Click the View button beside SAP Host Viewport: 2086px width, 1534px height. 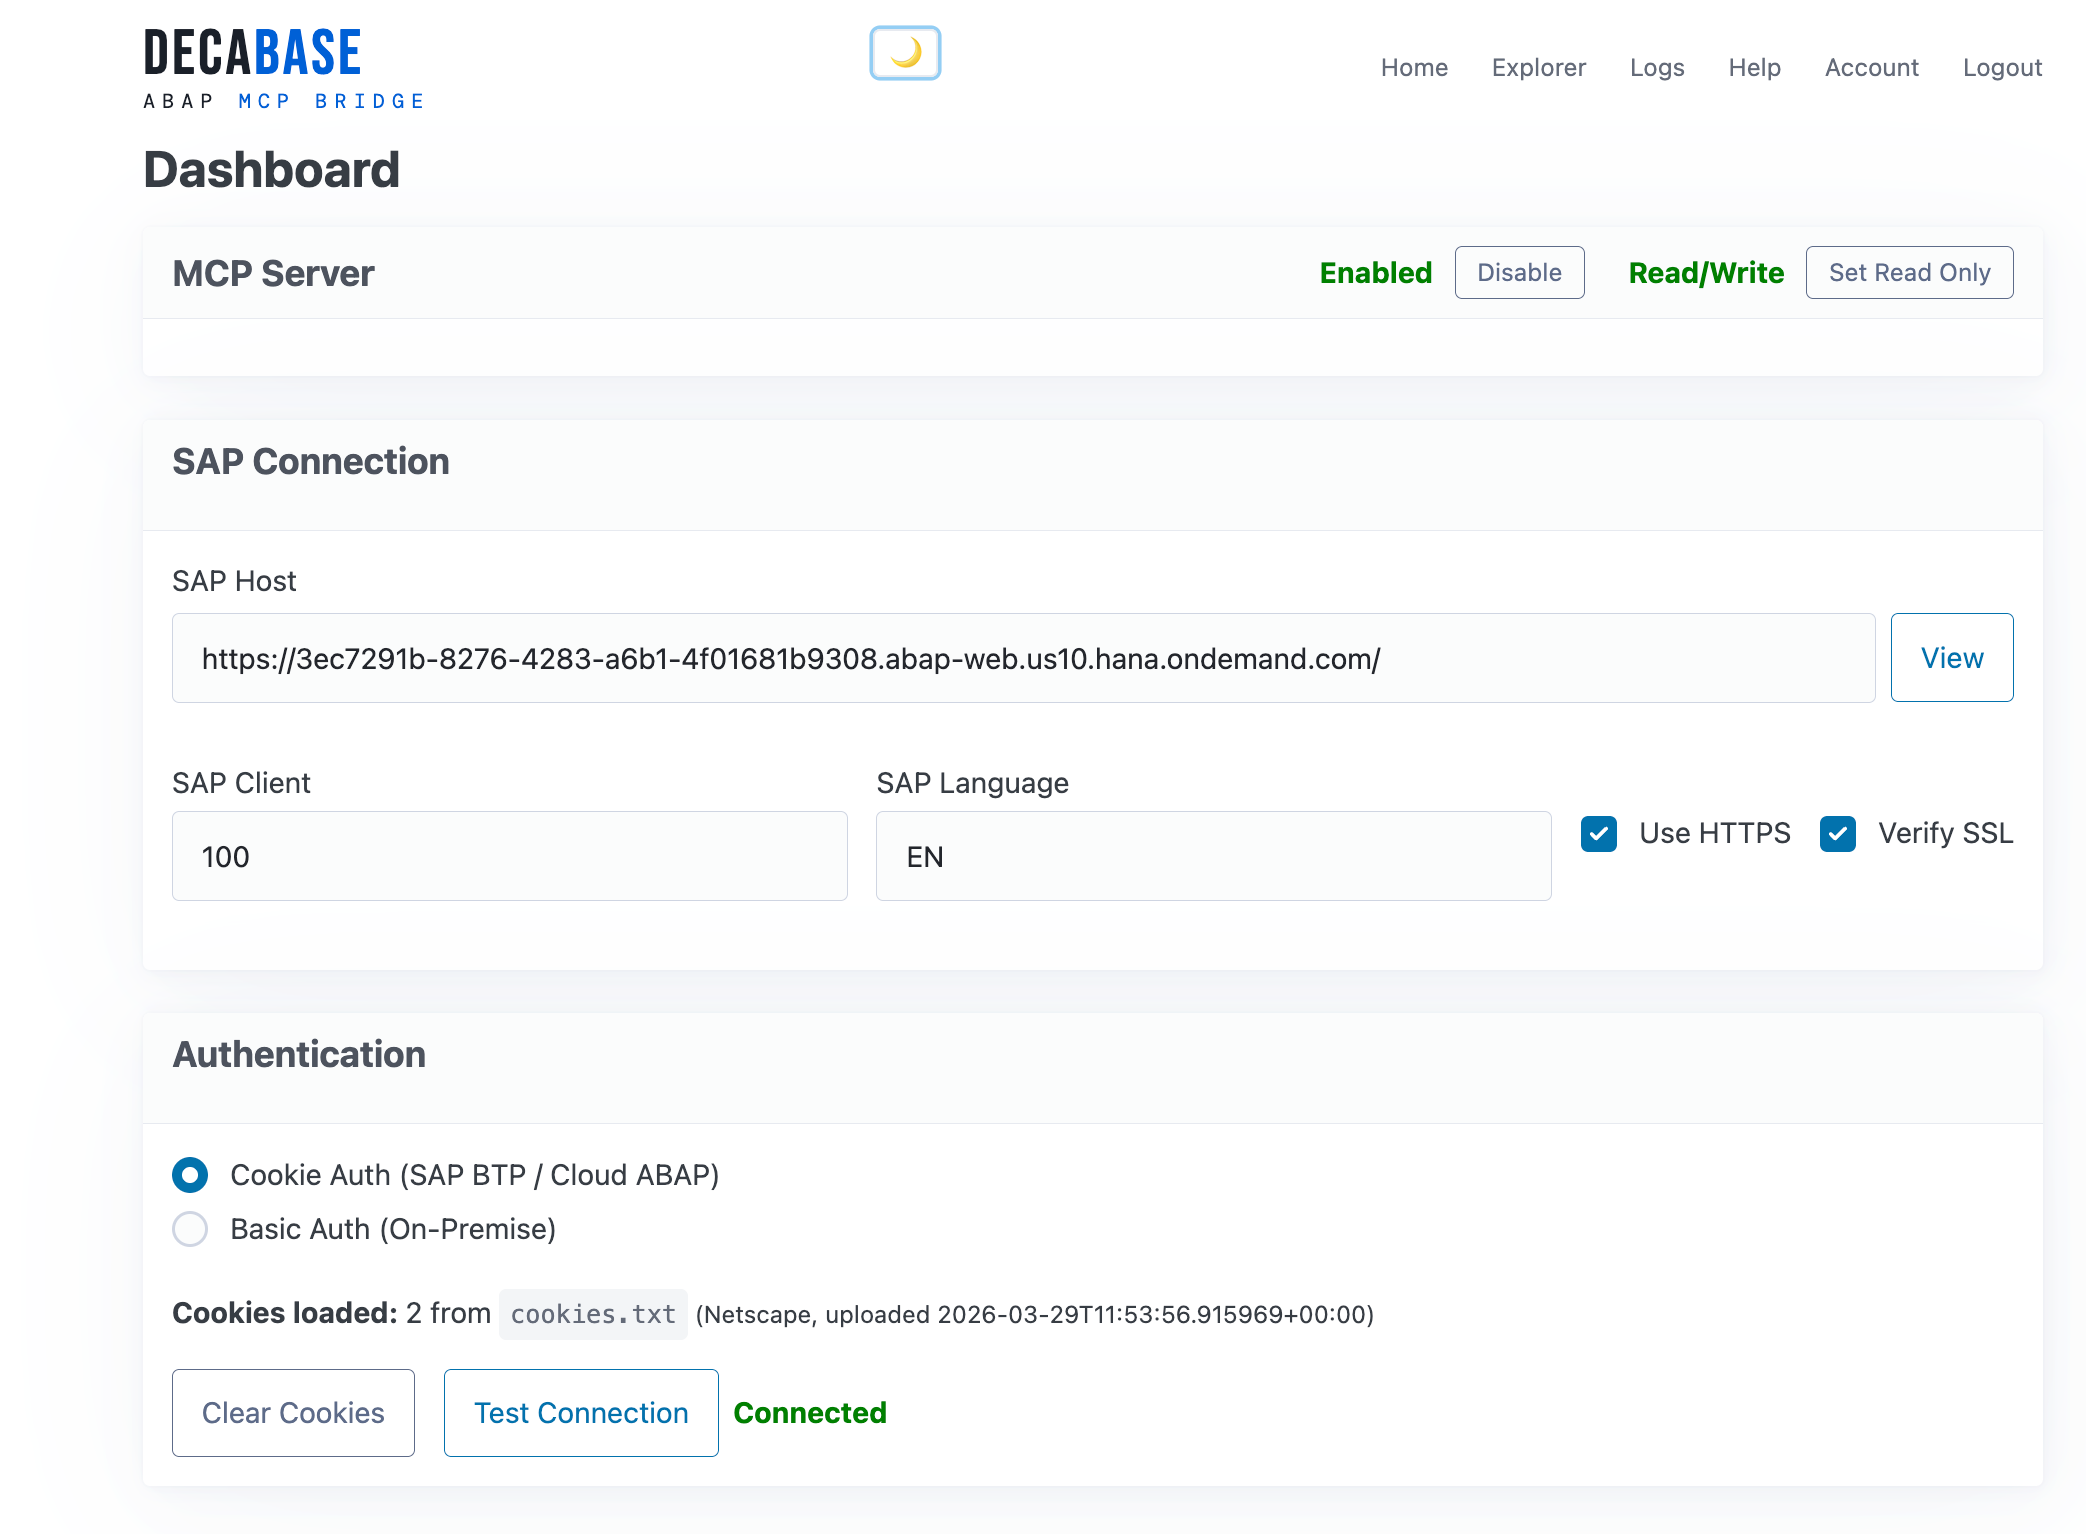(x=1952, y=658)
